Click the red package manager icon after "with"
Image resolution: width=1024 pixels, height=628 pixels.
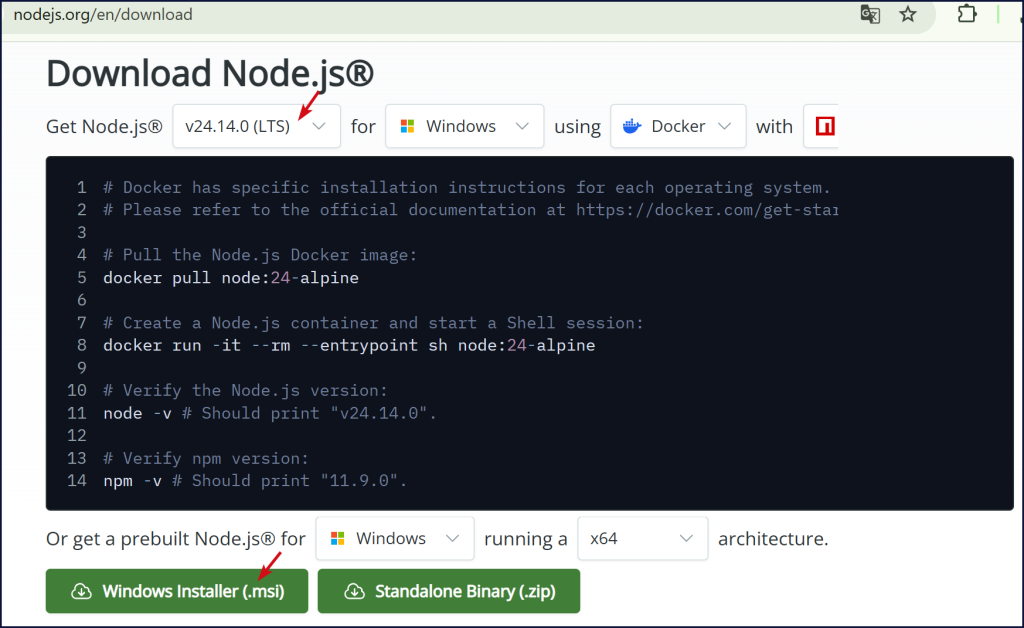tap(825, 126)
